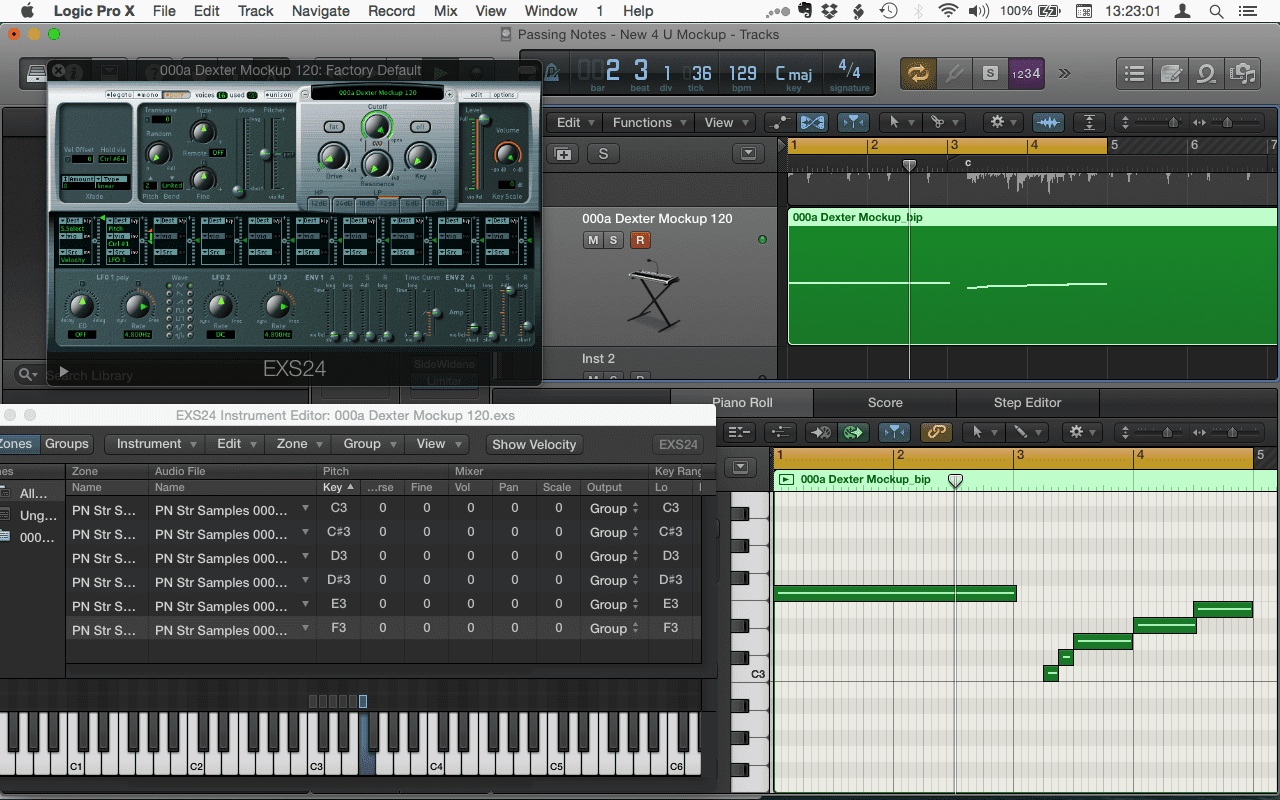
Task: Open Snap gear menu in Tracks area
Action: coord(1002,122)
